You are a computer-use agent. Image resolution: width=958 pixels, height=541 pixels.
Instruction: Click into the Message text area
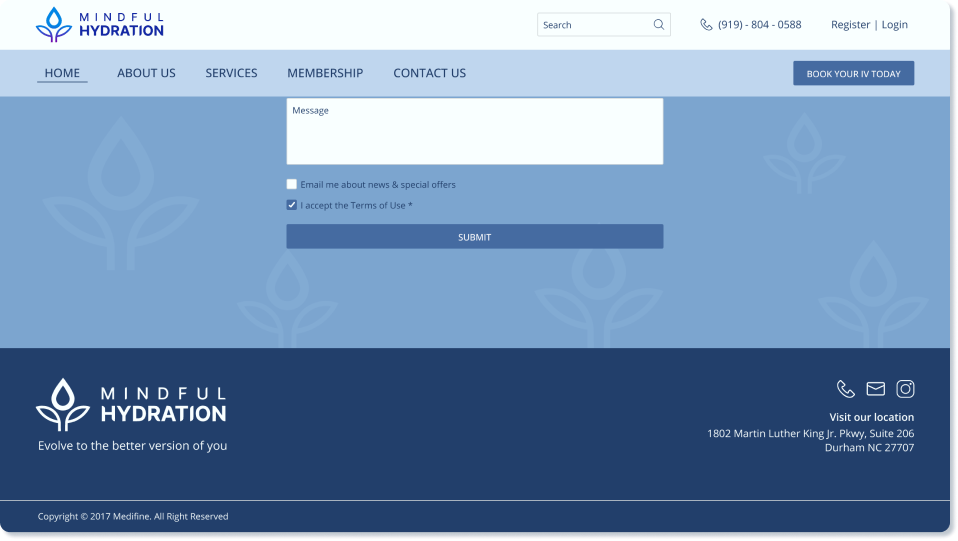[x=475, y=131]
